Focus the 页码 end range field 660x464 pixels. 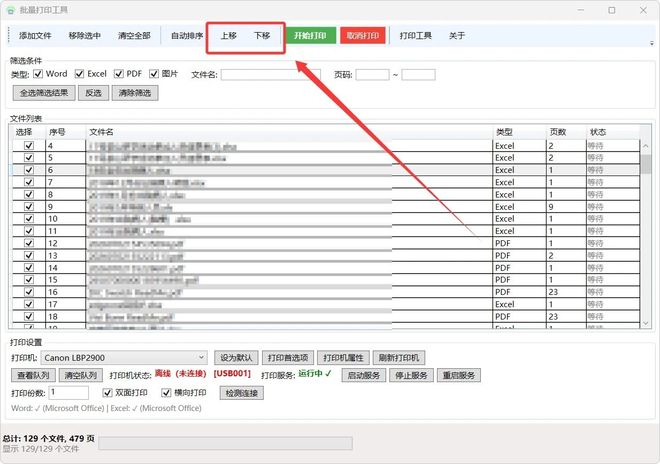tap(418, 75)
